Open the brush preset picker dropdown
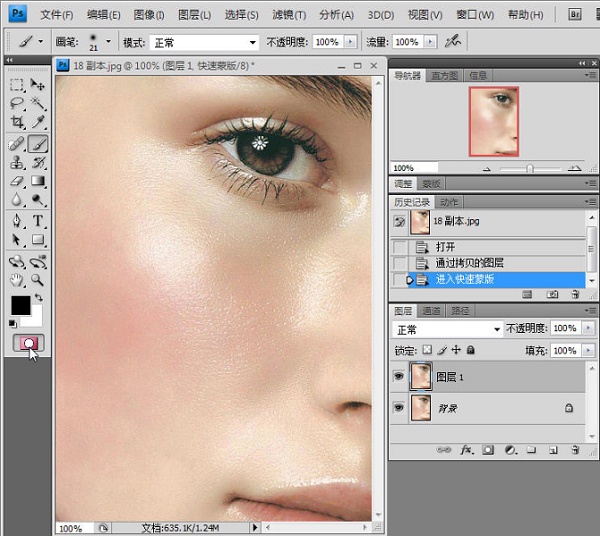600x536 pixels. pos(109,41)
